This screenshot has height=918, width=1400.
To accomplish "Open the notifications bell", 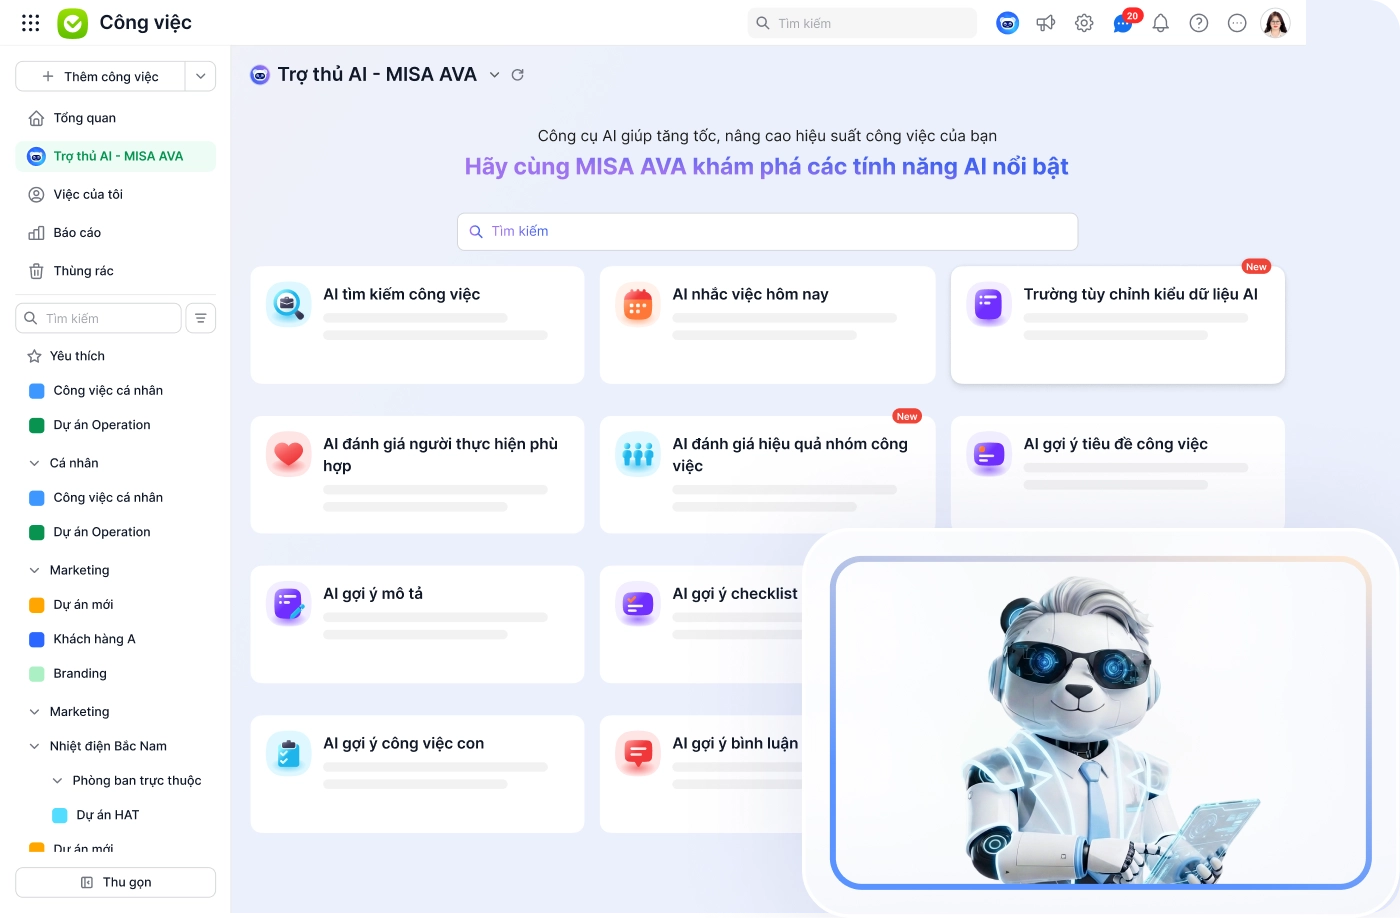I will pyautogui.click(x=1161, y=23).
